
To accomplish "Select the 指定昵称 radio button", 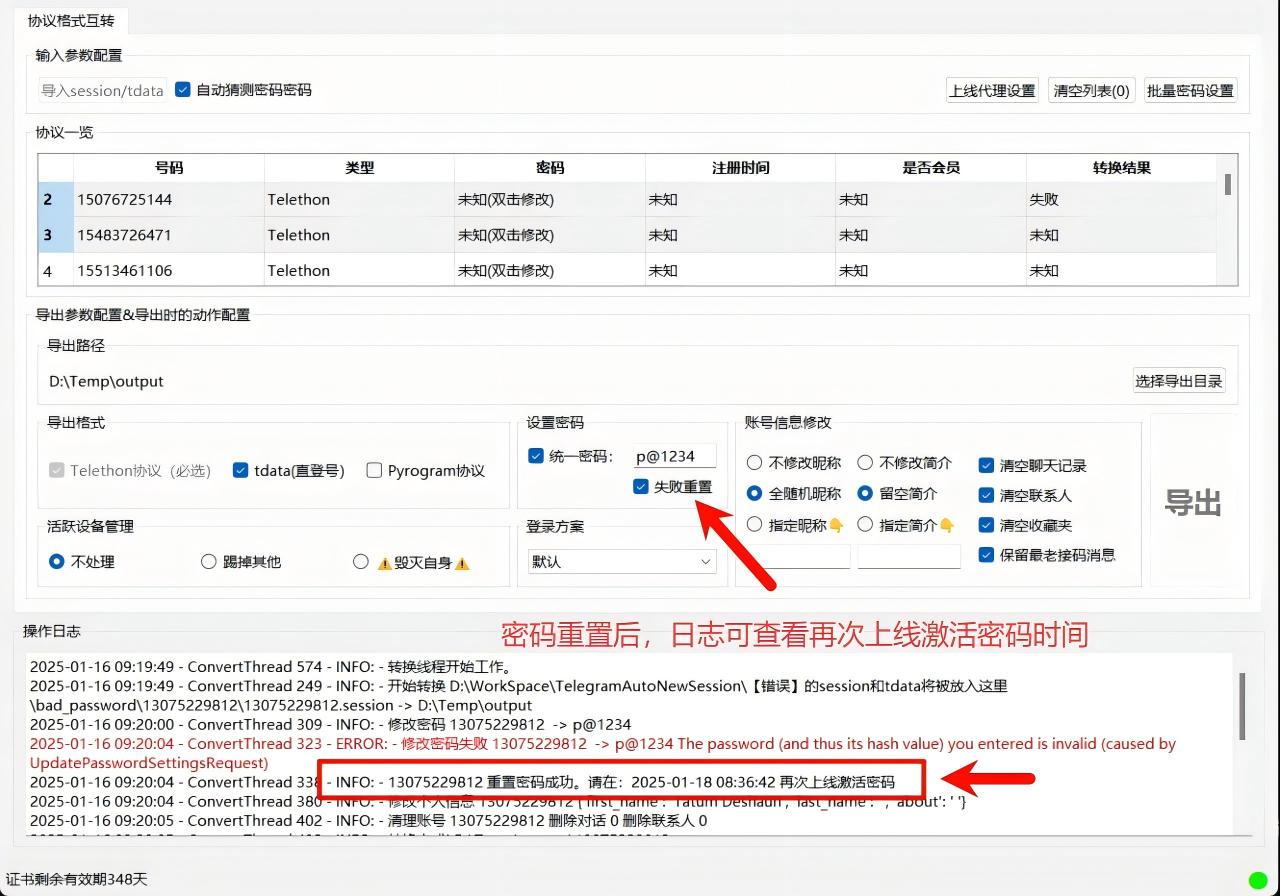I will [755, 524].
